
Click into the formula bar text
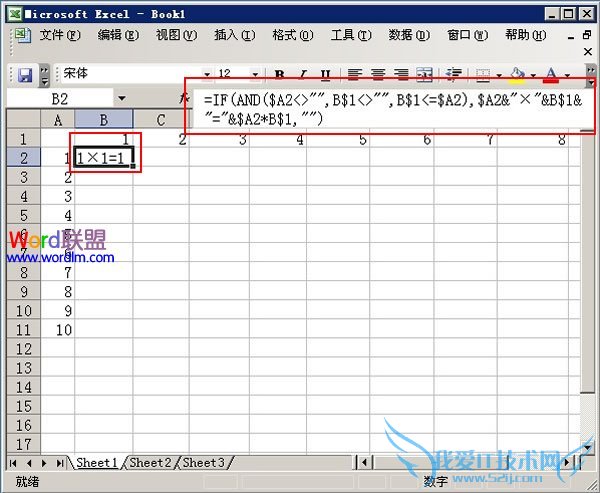pos(393,109)
